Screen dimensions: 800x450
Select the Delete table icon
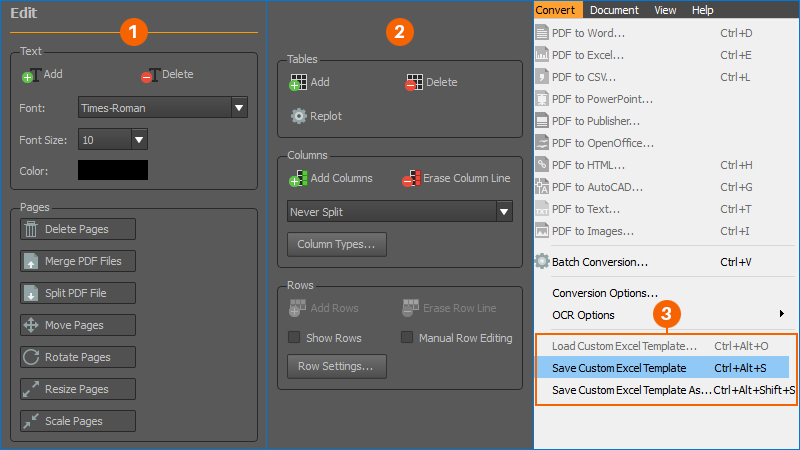(414, 83)
